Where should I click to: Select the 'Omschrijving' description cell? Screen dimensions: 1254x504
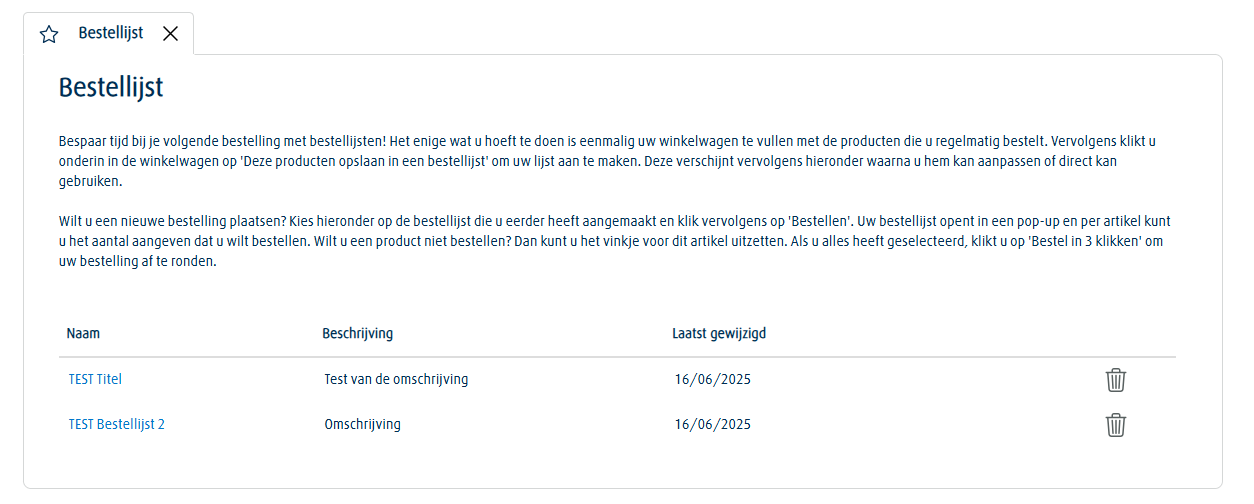[x=362, y=424]
